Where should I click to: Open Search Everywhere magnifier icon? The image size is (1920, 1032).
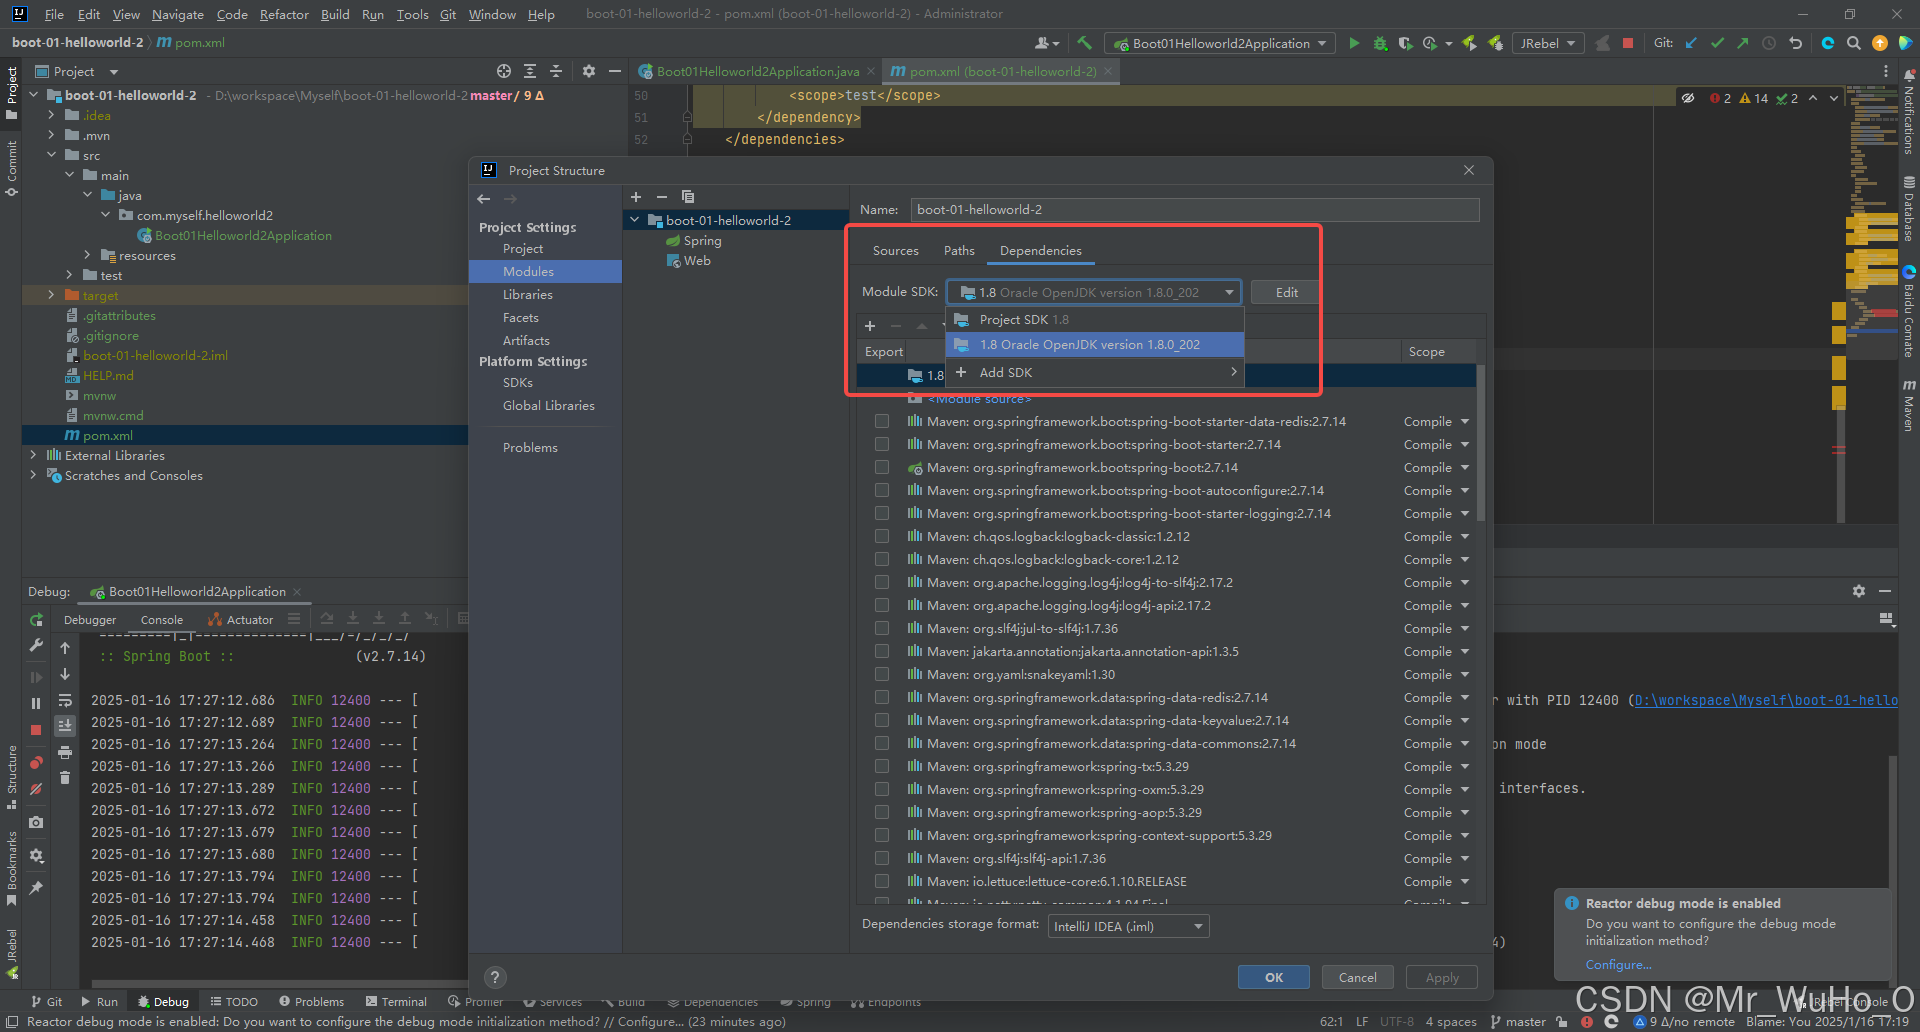(1853, 43)
